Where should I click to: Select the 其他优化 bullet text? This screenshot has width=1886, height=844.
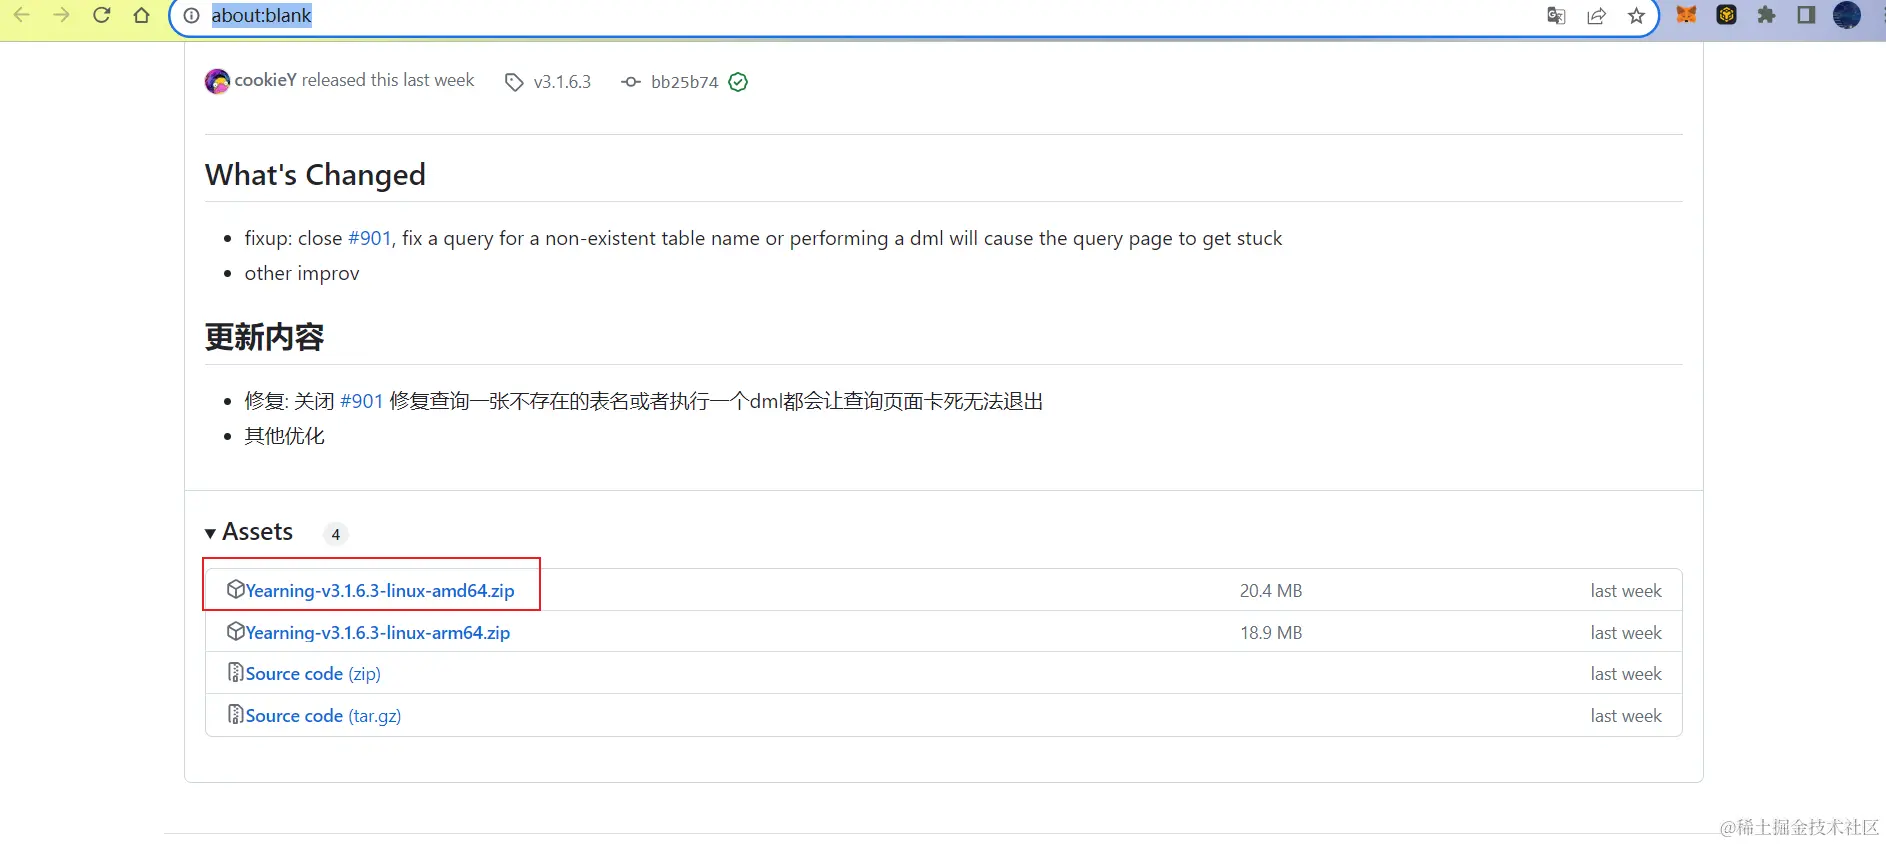pyautogui.click(x=285, y=436)
